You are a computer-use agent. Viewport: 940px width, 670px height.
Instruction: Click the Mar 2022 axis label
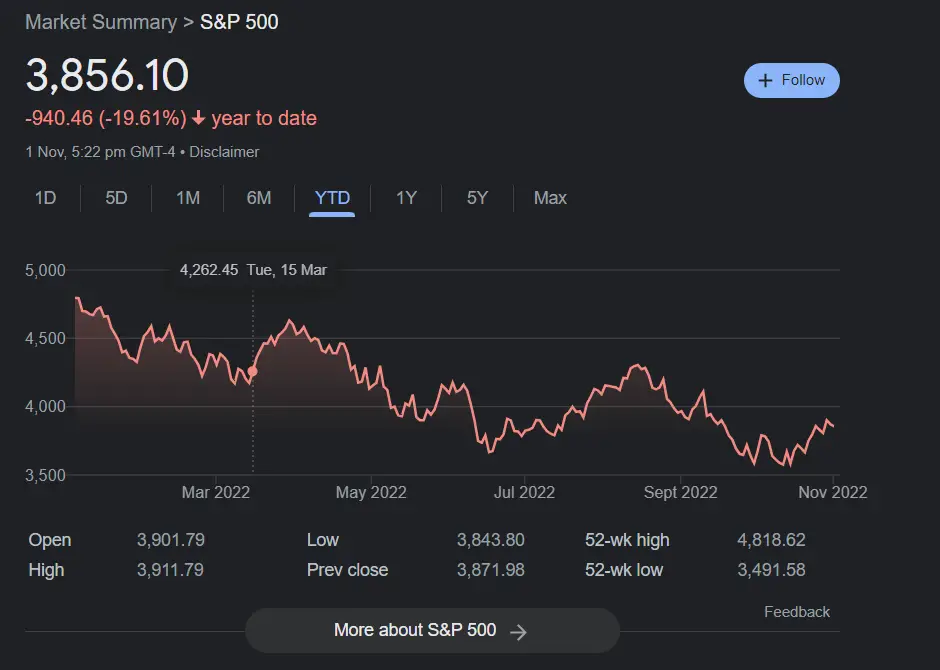point(216,493)
